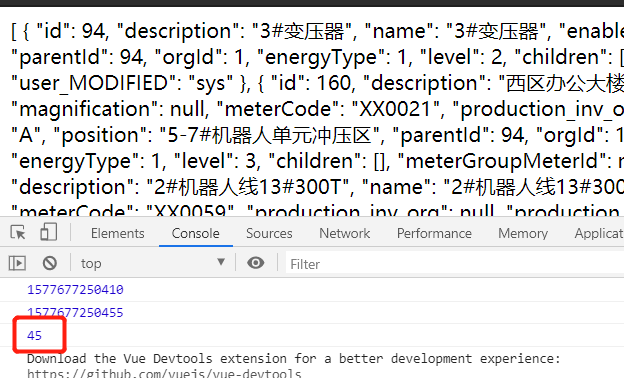624x378 pixels.
Task: Go to the Memory tab
Action: [523, 233]
